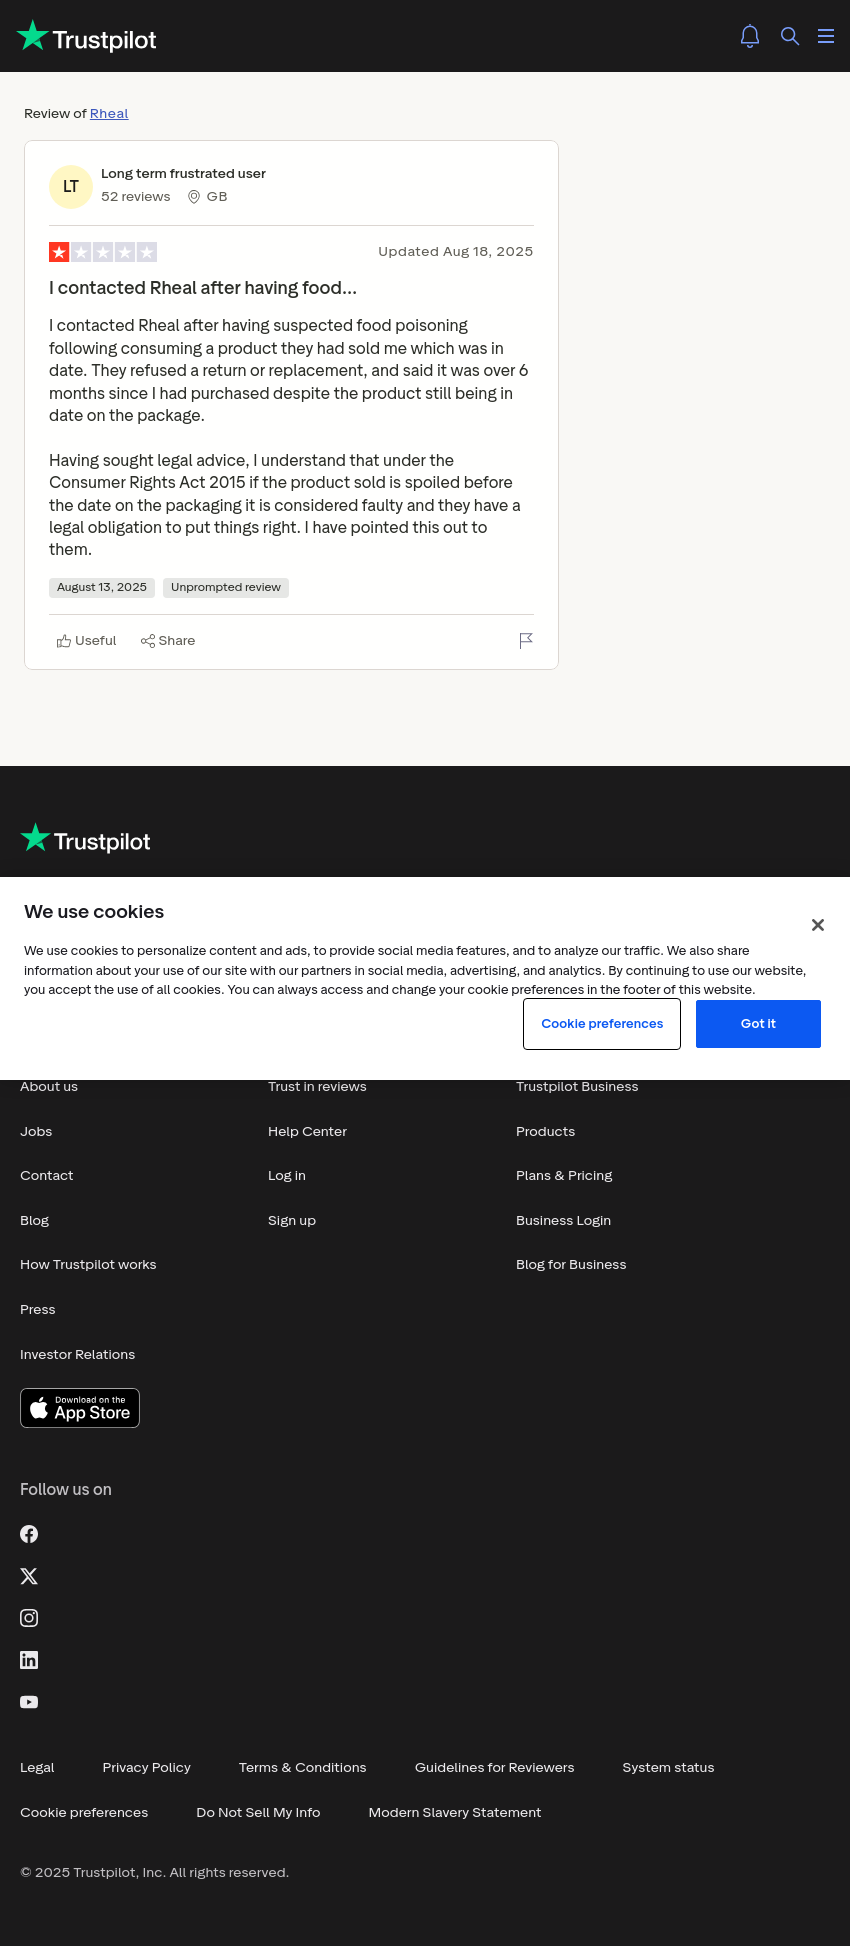Open Modern Slavery Statement
The height and width of the screenshot is (1946, 850).
pyautogui.click(x=455, y=1813)
